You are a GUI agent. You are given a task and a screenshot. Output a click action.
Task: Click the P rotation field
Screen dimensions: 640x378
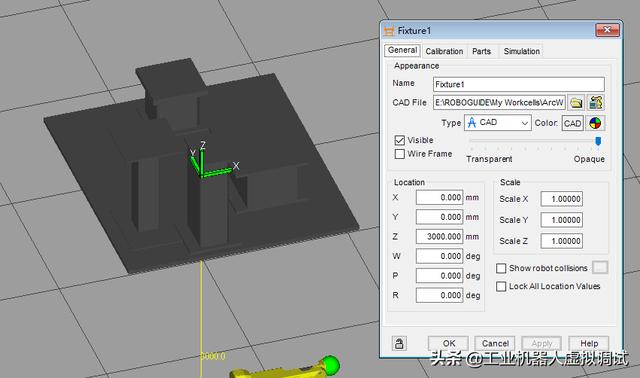439,276
